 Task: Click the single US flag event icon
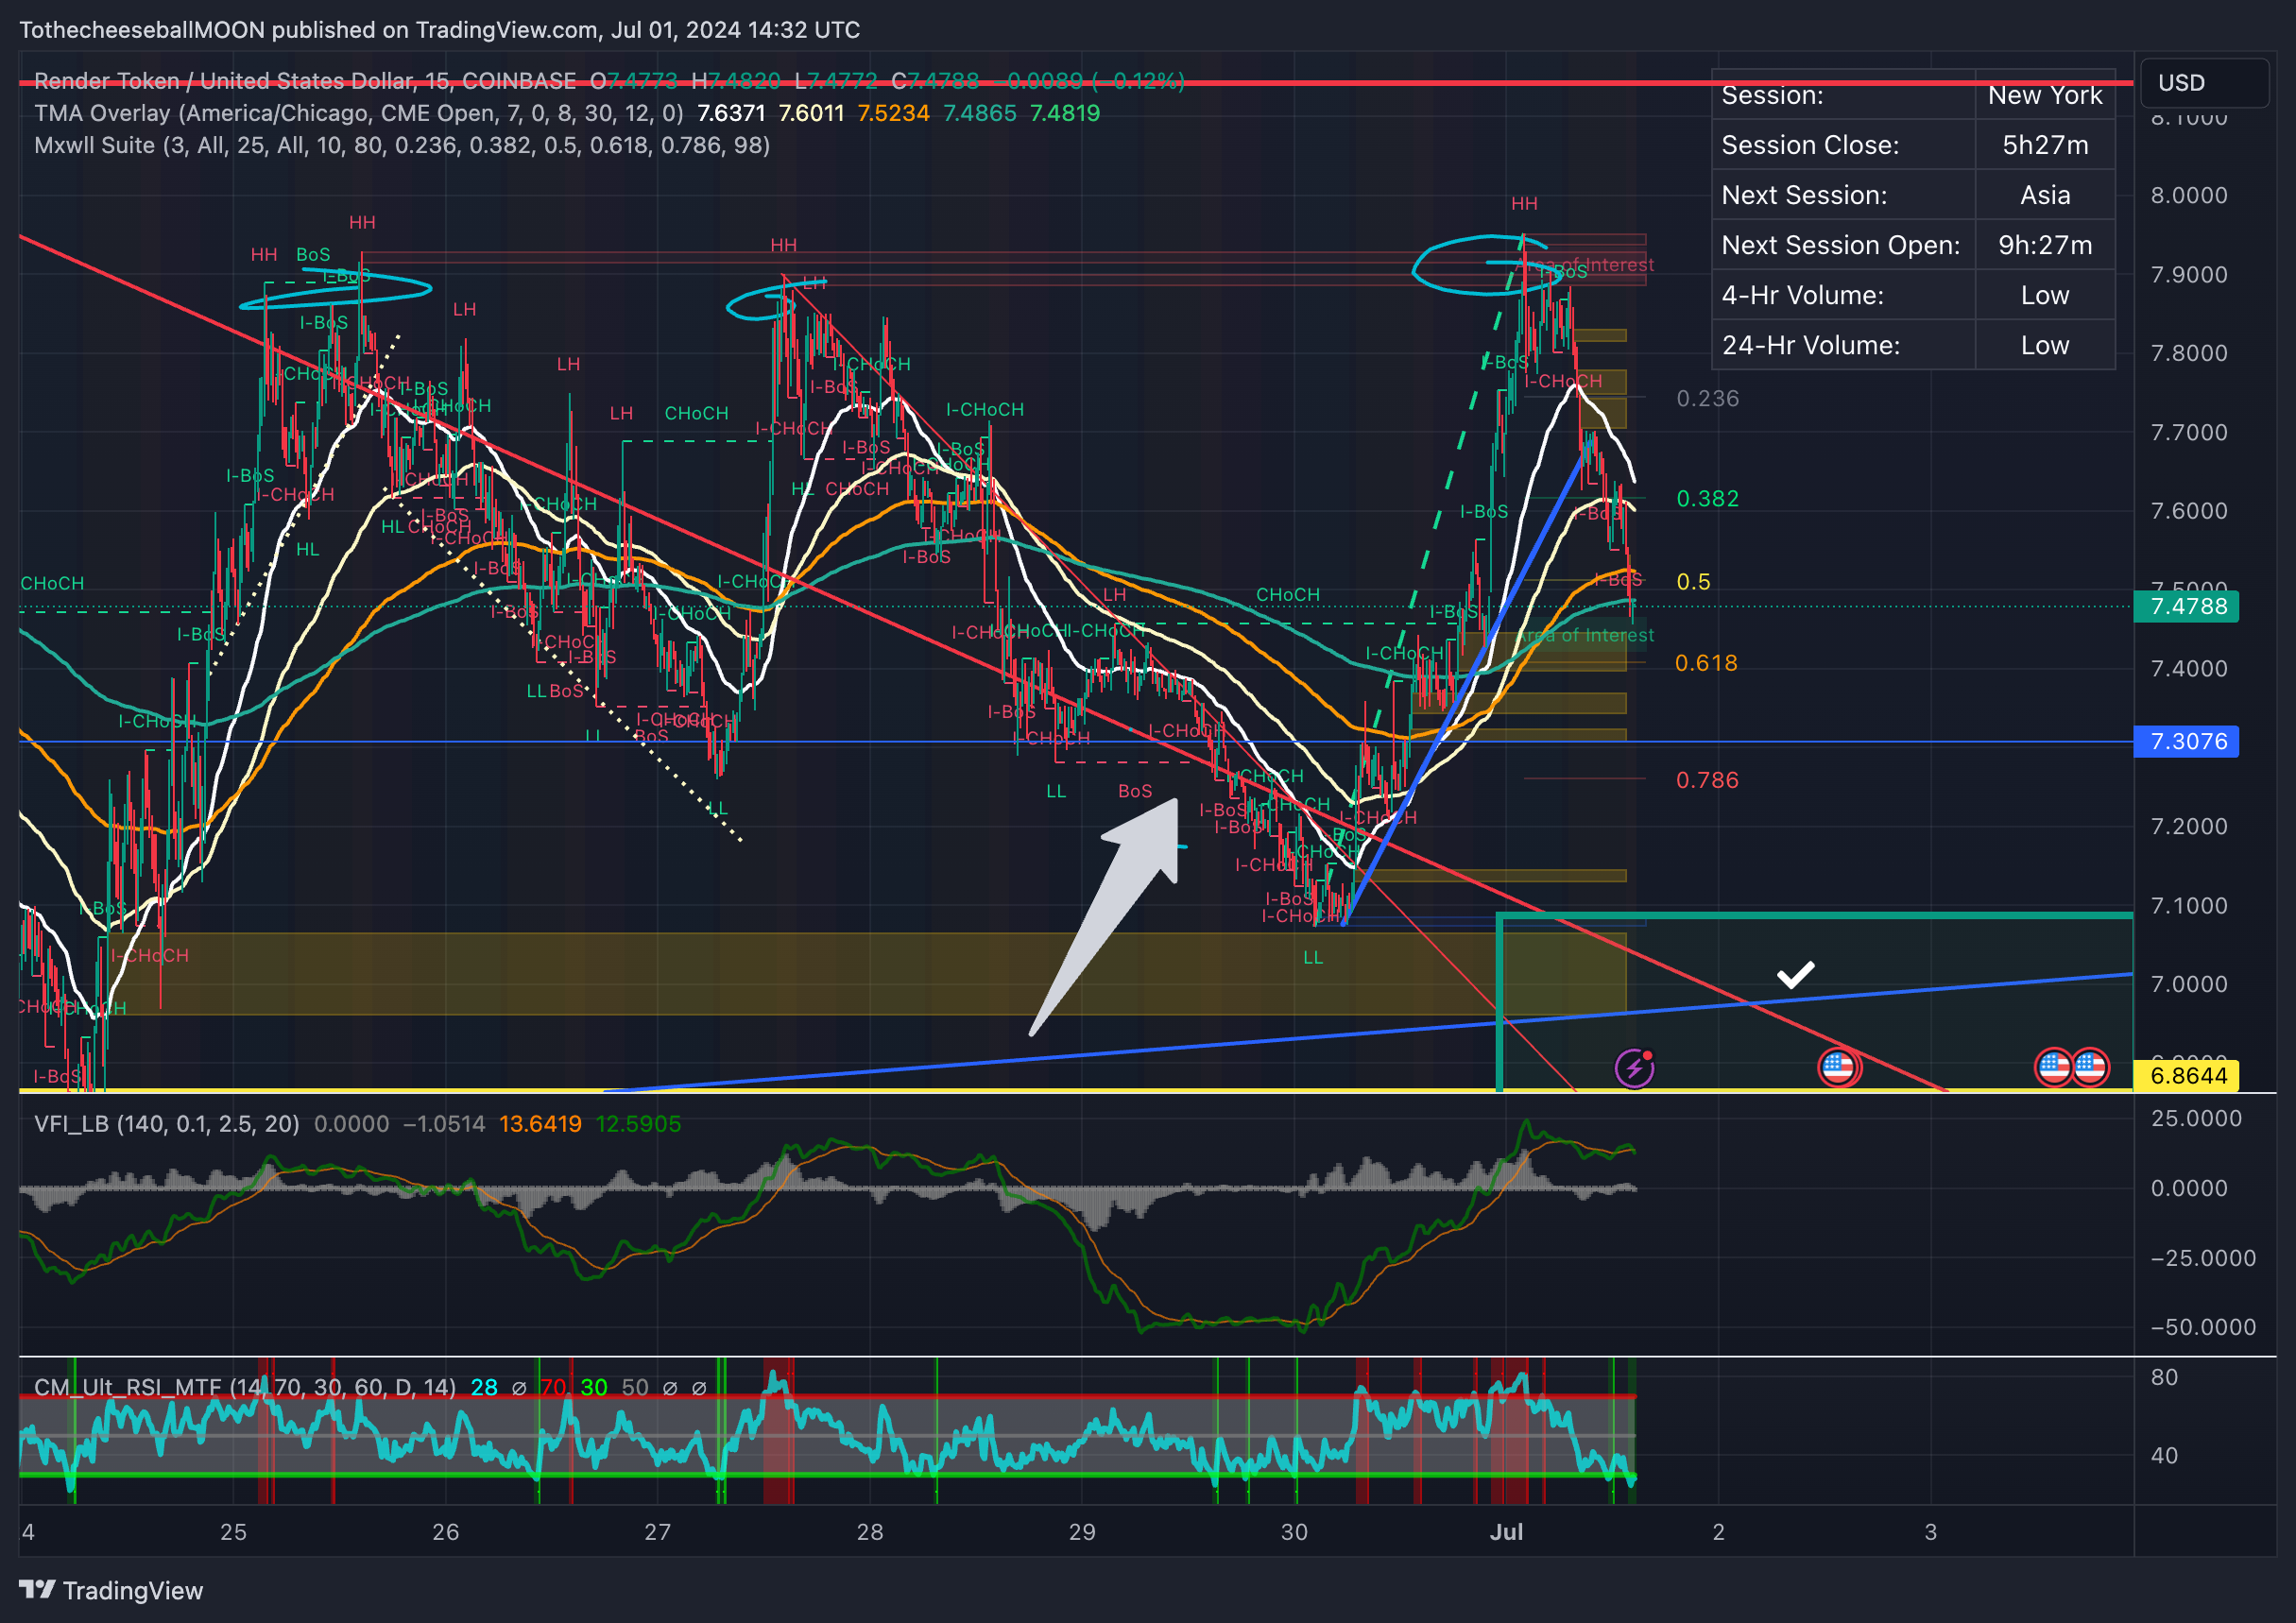[x=1839, y=1068]
